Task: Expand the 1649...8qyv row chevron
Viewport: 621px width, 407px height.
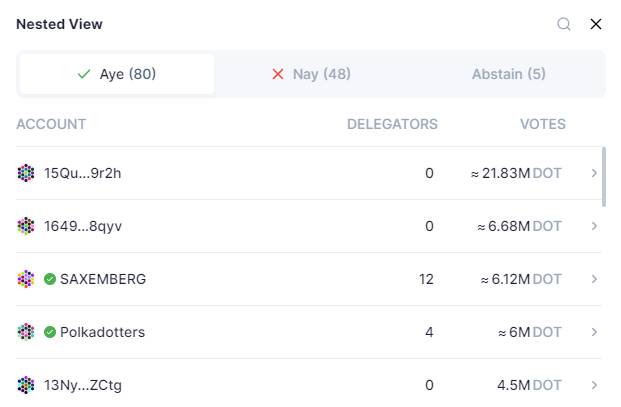Action: pos(594,226)
